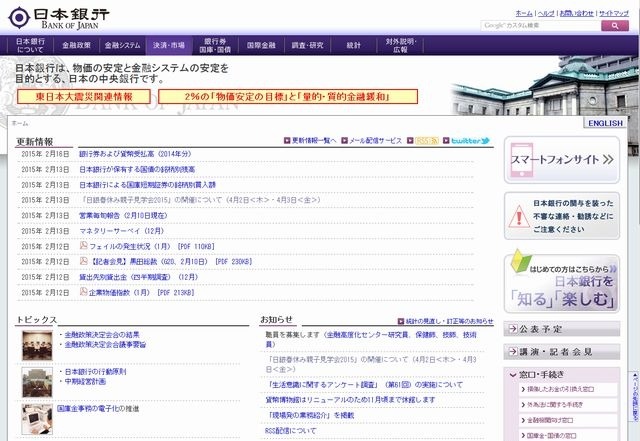Image resolution: width=640 pixels, height=441 pixels.
Task: Click bank building thumbnail in トピックス
Action: tap(37, 382)
